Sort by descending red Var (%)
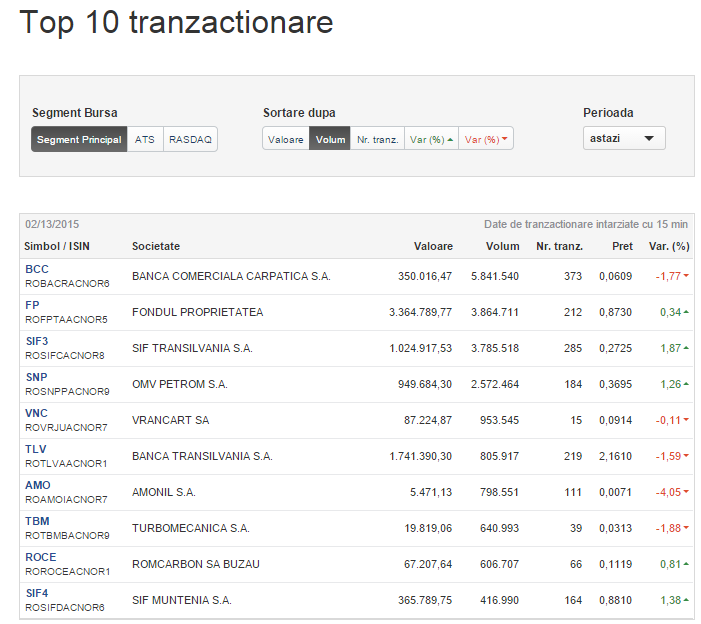 point(486,139)
